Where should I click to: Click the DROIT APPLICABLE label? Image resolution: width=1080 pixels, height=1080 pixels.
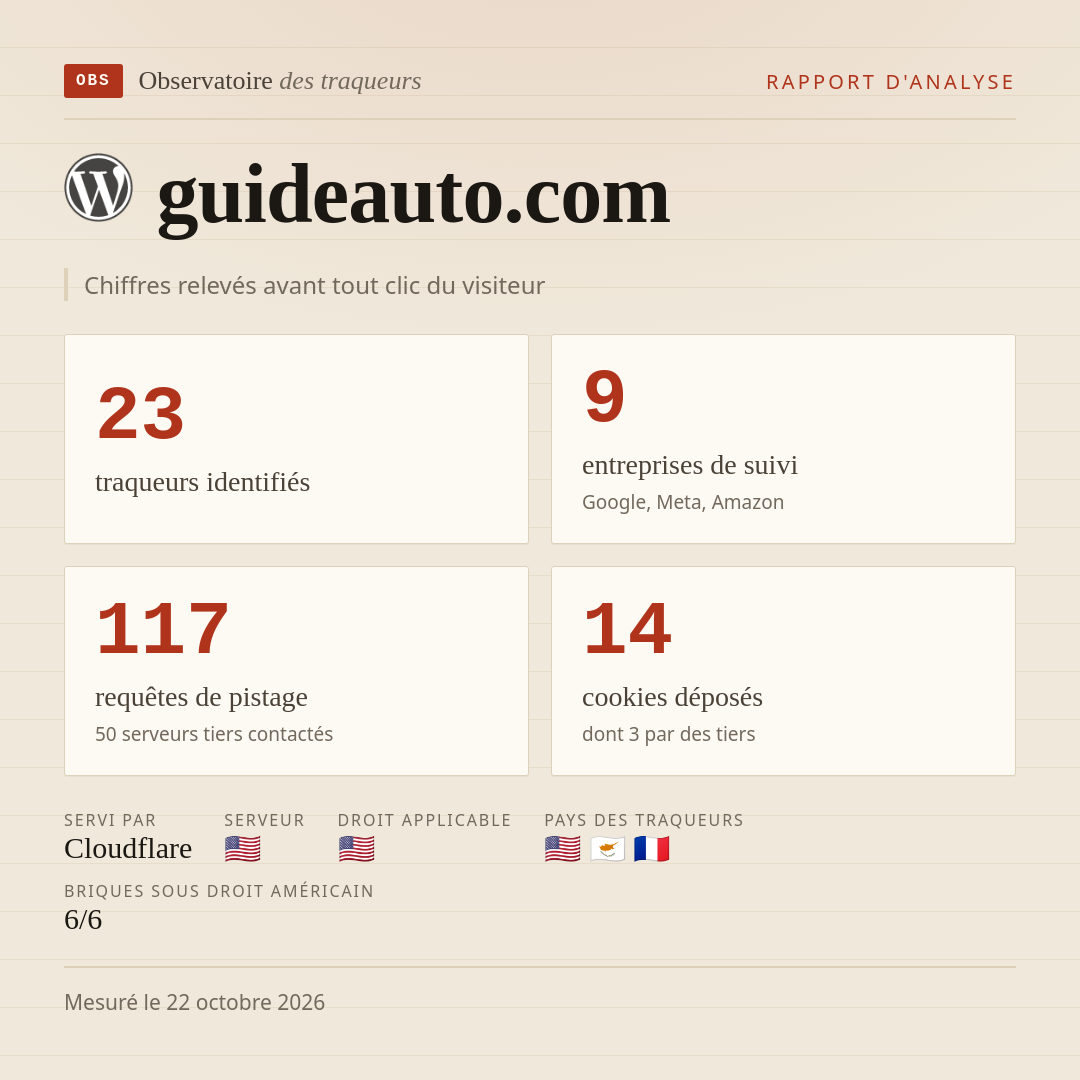point(424,820)
